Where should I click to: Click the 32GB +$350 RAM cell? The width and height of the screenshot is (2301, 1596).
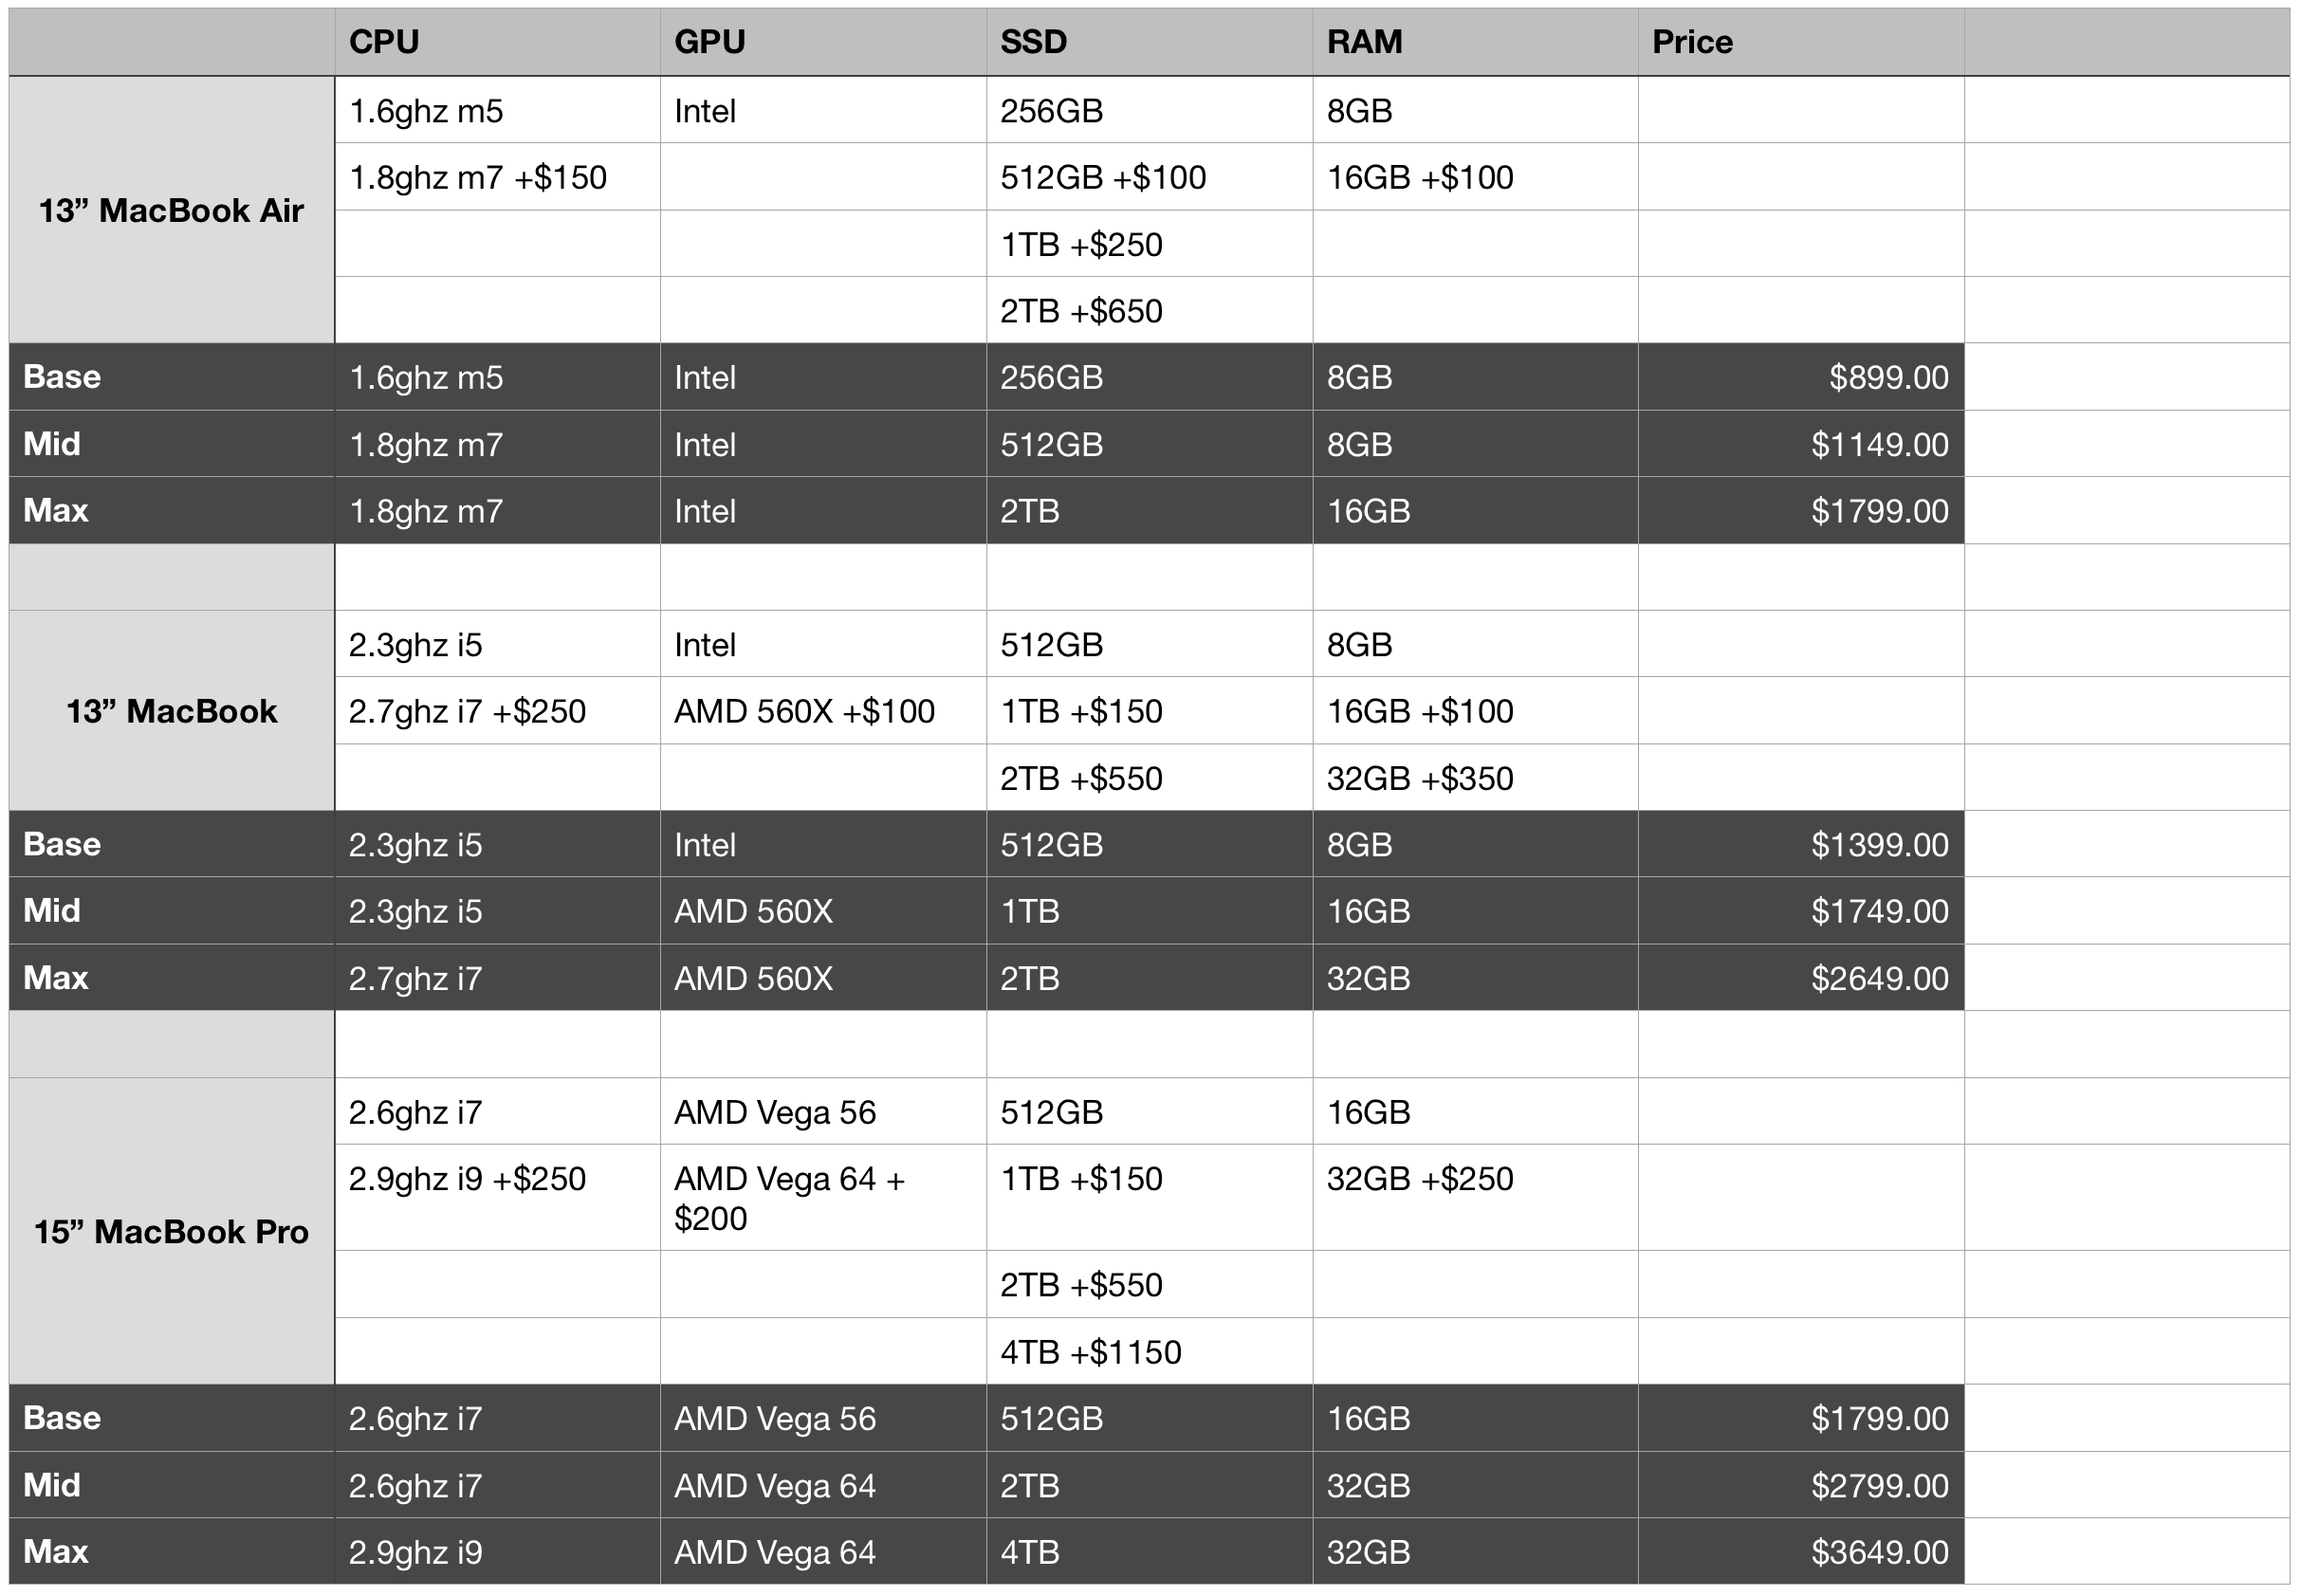[1475, 778]
